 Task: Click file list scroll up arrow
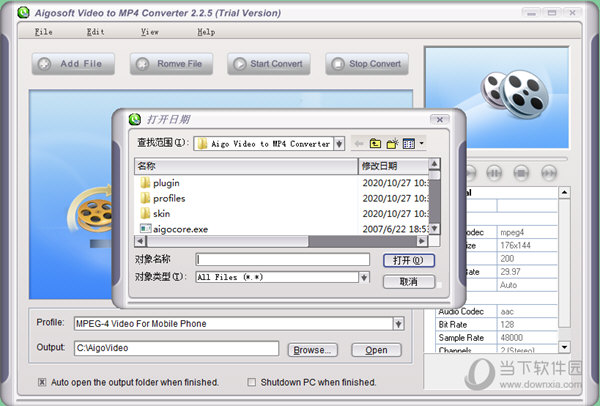tap(434, 164)
